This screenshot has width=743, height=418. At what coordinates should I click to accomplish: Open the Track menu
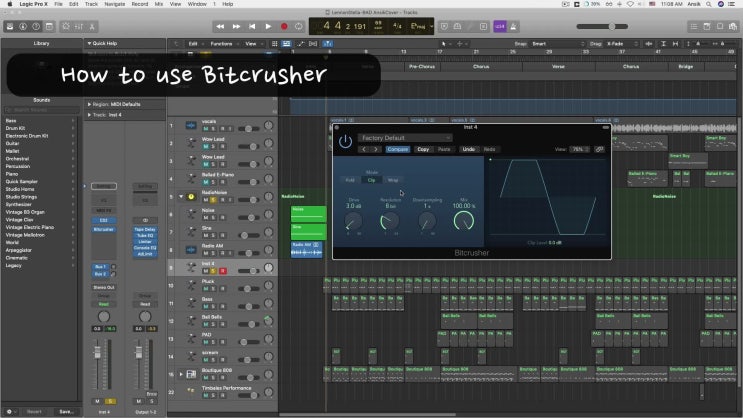(x=91, y=4)
